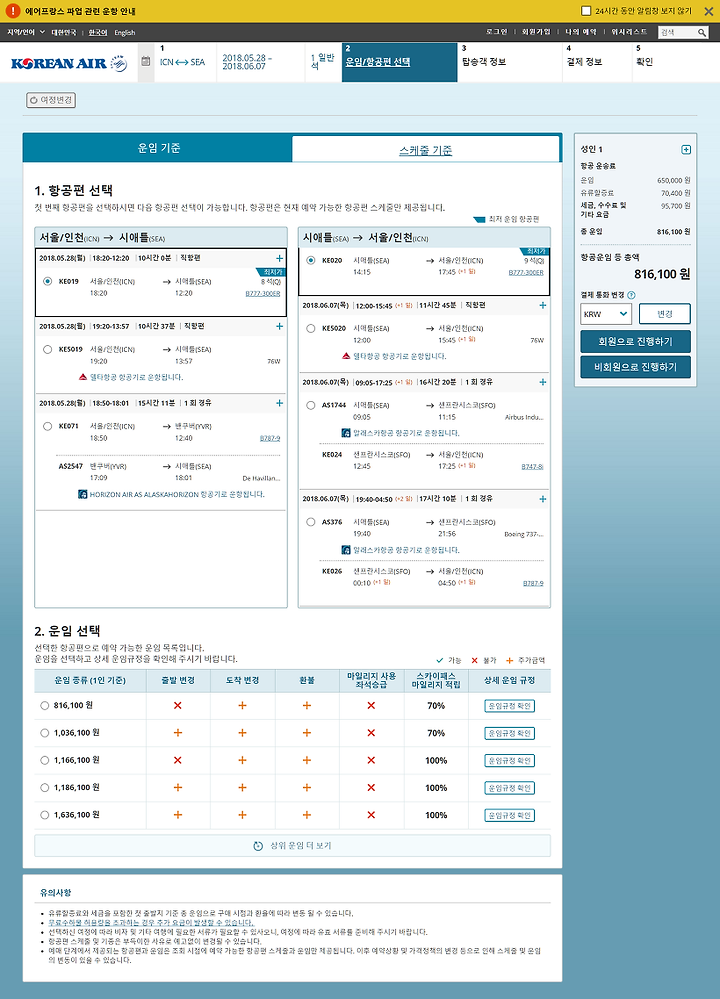Viewport: 720px width, 999px height.
Task: Click departure change X icon for 816,100 fare
Action: click(x=178, y=706)
